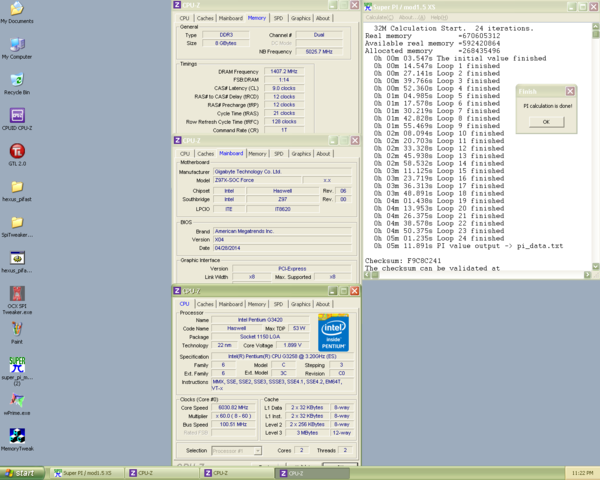The image size is (600, 480).
Task: Launch the wPrime.exe desktop icon
Action: point(17,404)
